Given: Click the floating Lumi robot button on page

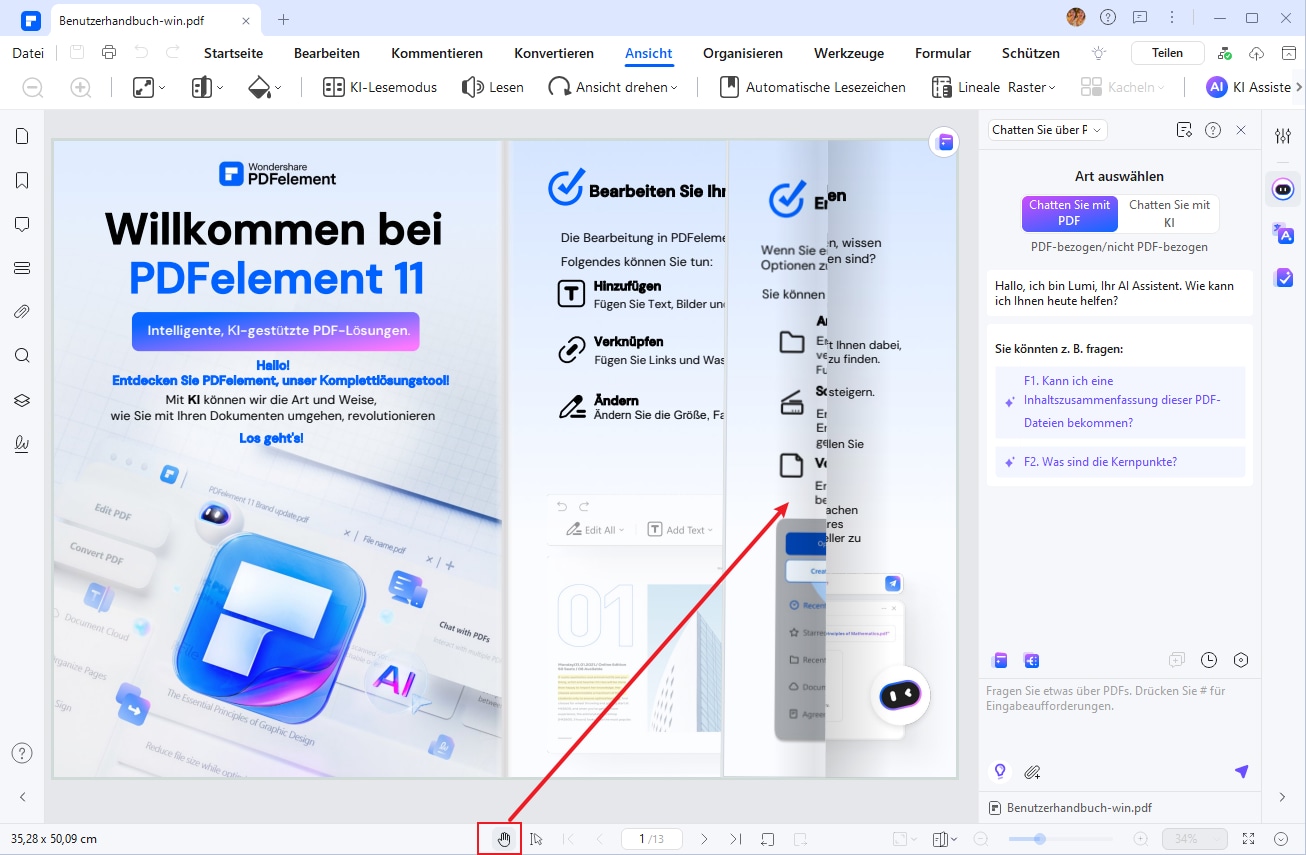Looking at the screenshot, I should click(x=900, y=694).
